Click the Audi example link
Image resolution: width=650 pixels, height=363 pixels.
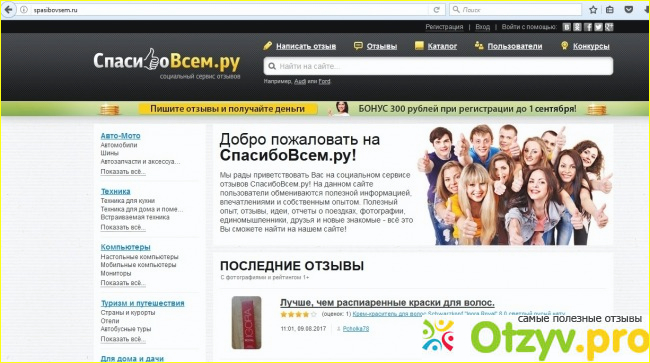tap(300, 82)
